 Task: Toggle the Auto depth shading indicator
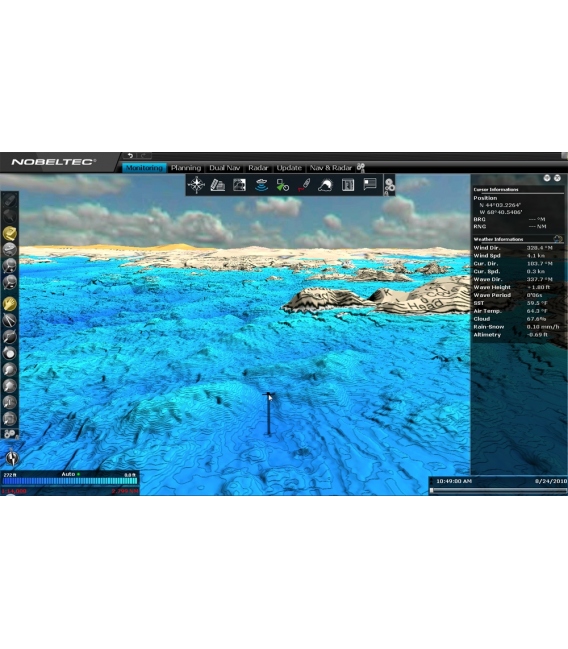coord(70,474)
